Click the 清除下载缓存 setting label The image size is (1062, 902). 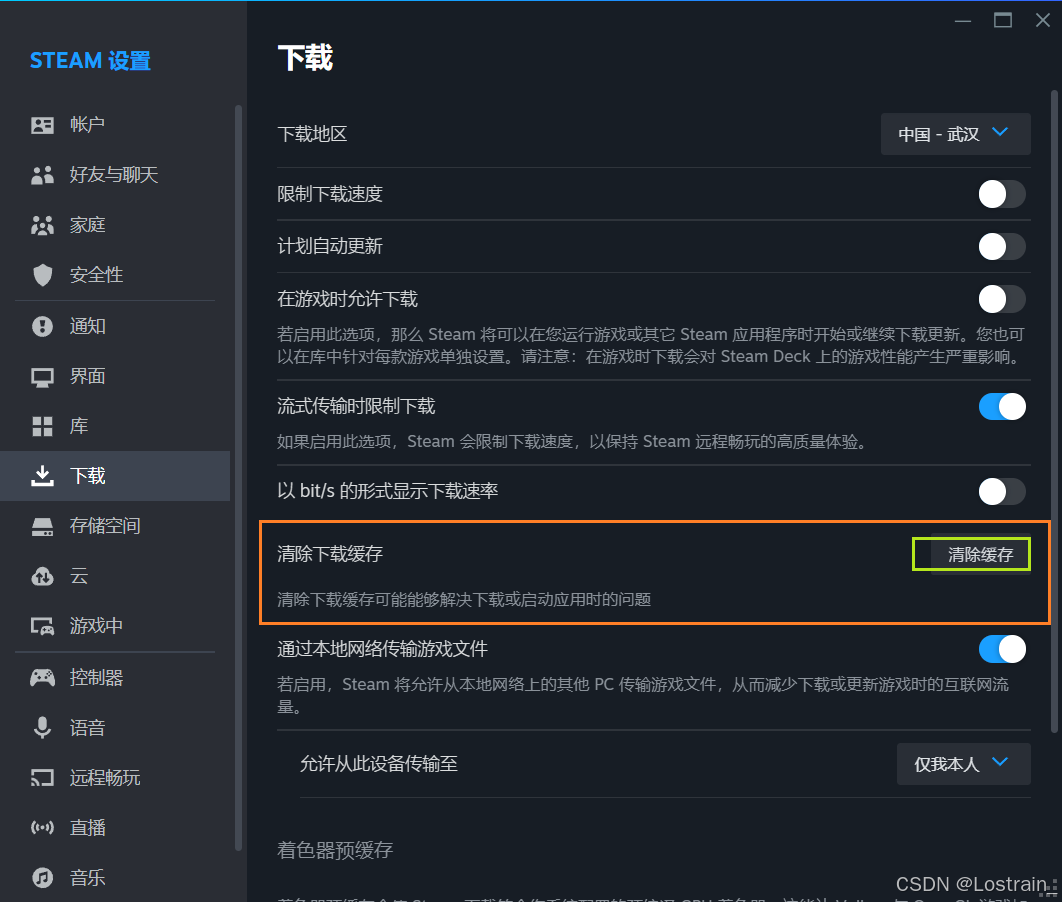[330, 555]
